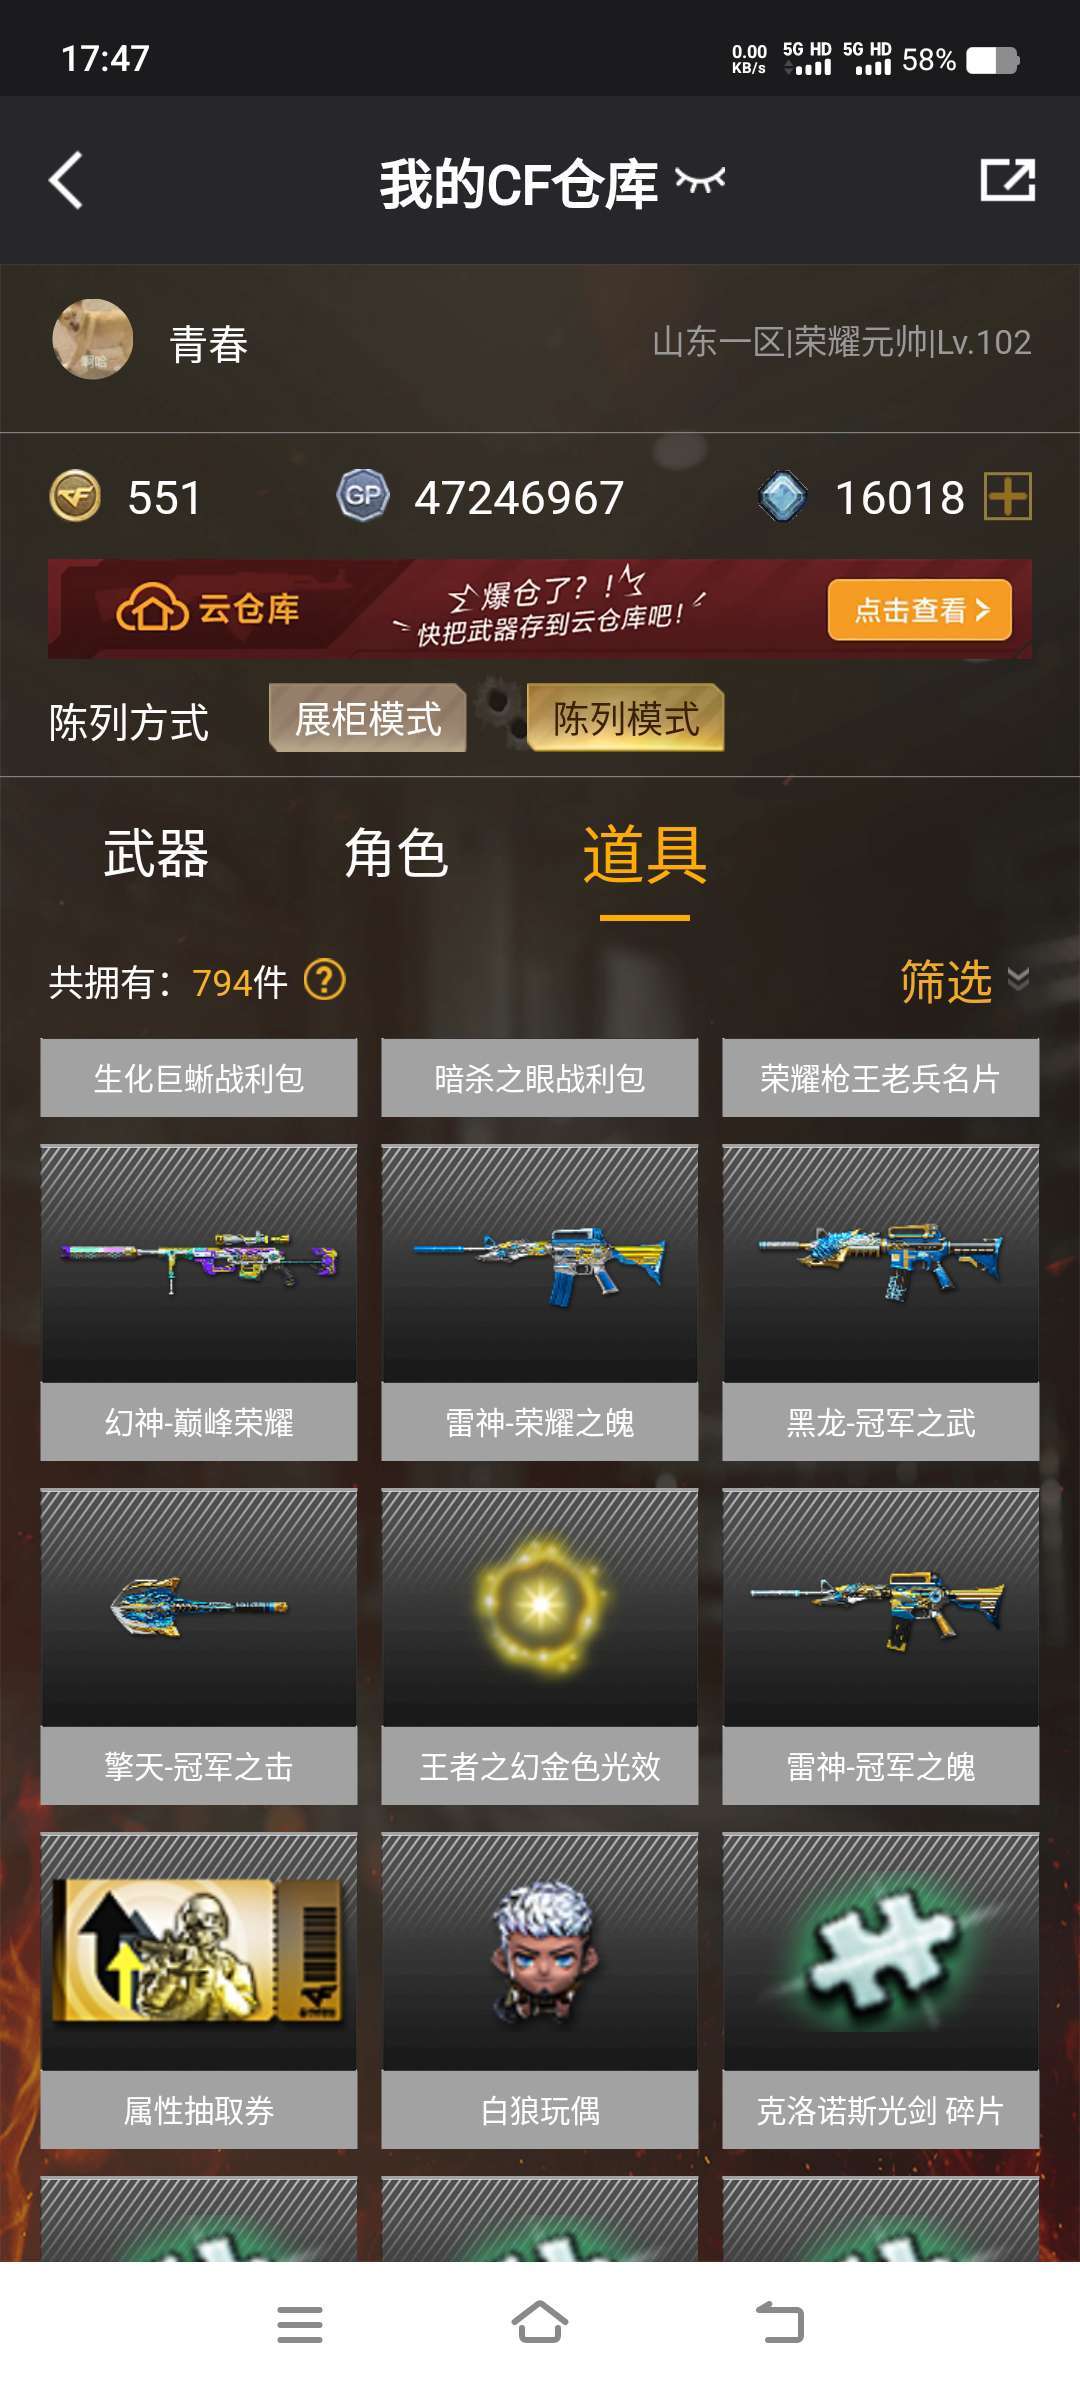This screenshot has width=1080, height=2388.
Task: Open the 云仓库 banner
Action: tap(540, 609)
